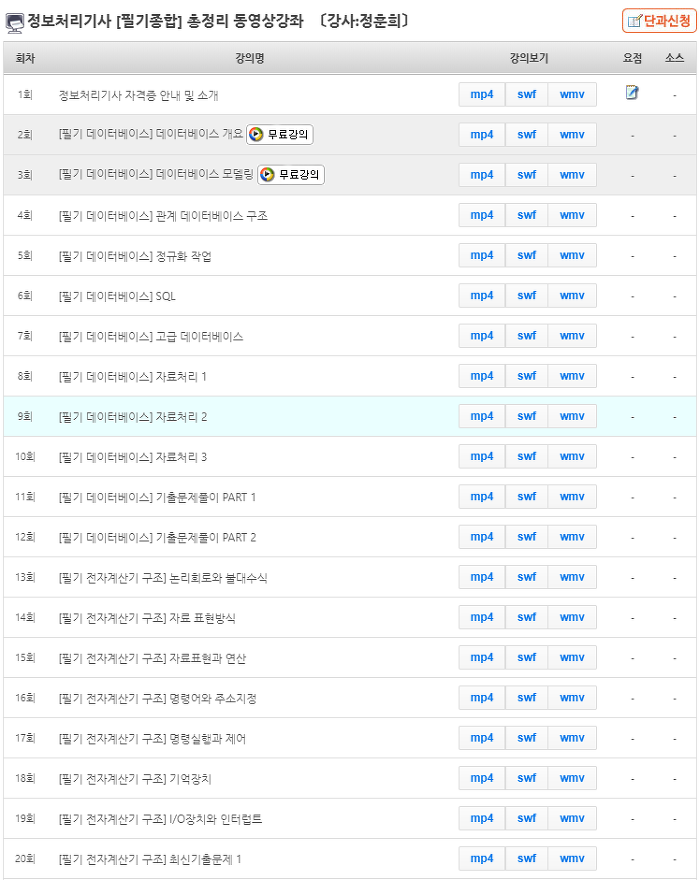Open wmv for lecture 7회 고급 데이터베이스

coord(572,336)
